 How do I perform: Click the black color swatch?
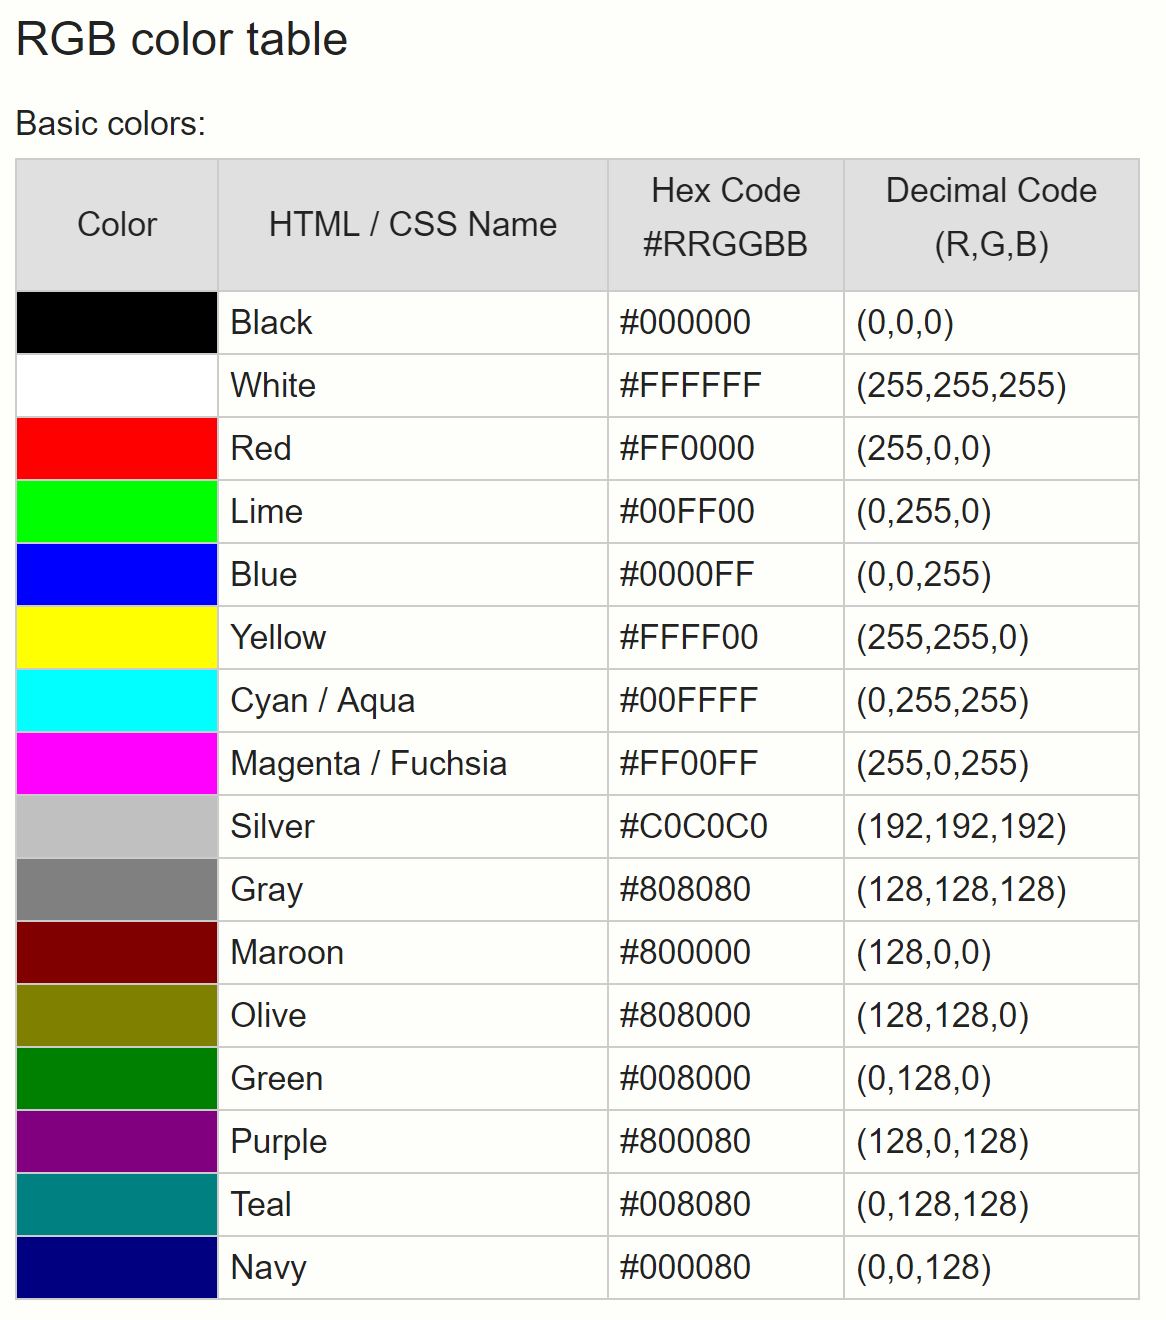pos(117,323)
